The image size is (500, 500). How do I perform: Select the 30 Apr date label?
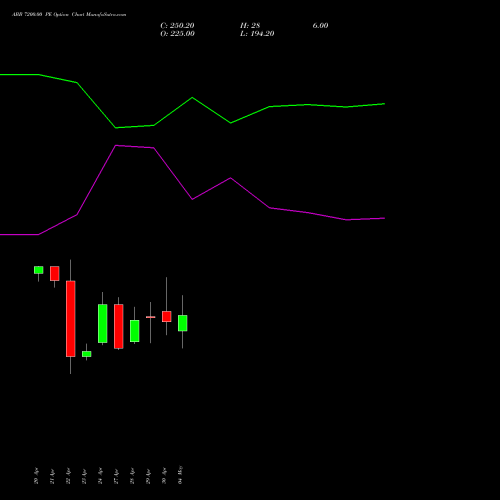tap(164, 476)
